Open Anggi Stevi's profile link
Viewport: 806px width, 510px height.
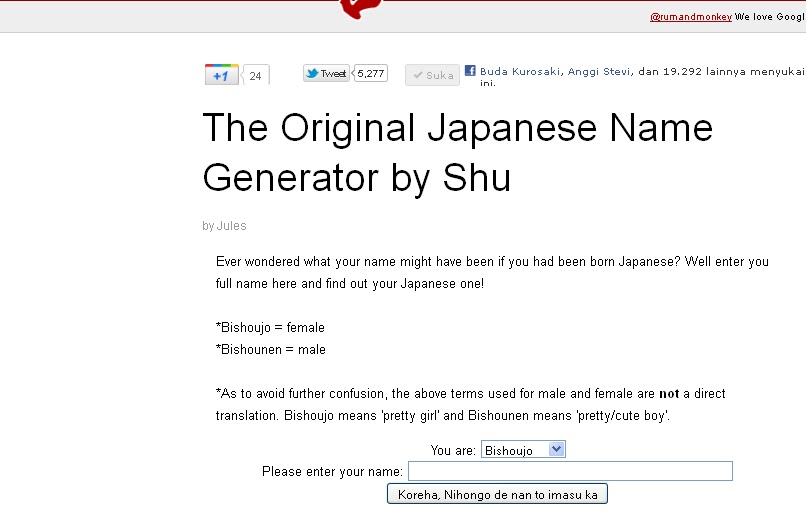[599, 71]
